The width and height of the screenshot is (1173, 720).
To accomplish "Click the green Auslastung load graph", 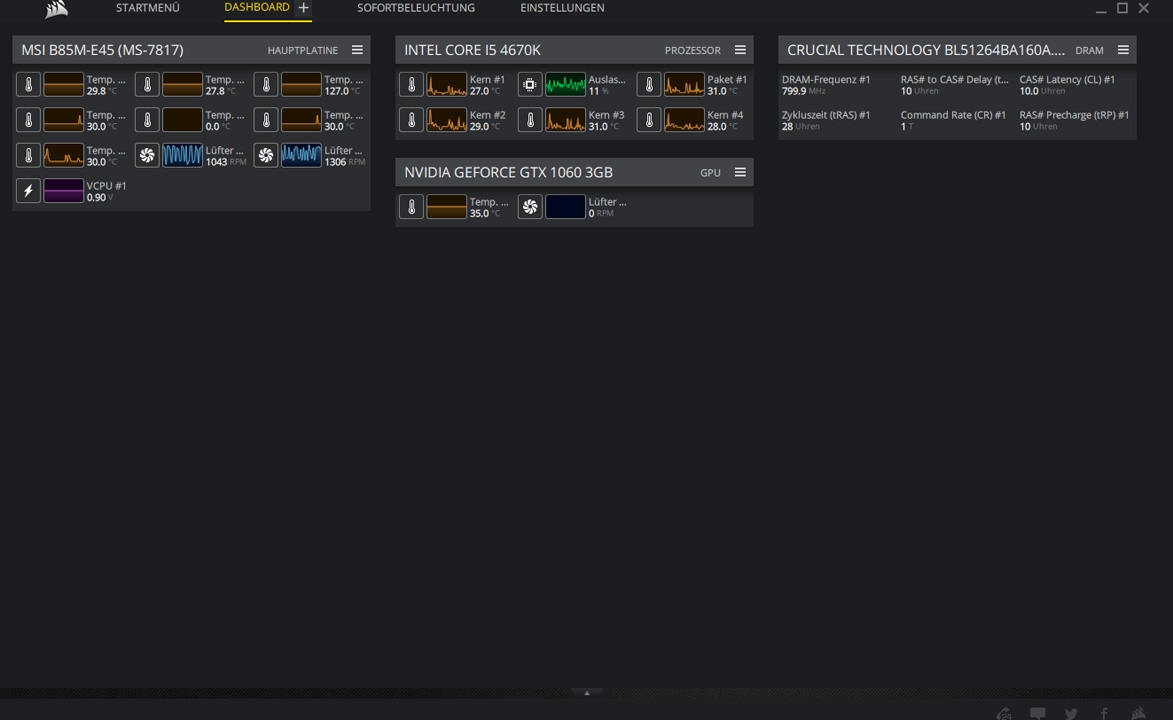I will (x=566, y=85).
